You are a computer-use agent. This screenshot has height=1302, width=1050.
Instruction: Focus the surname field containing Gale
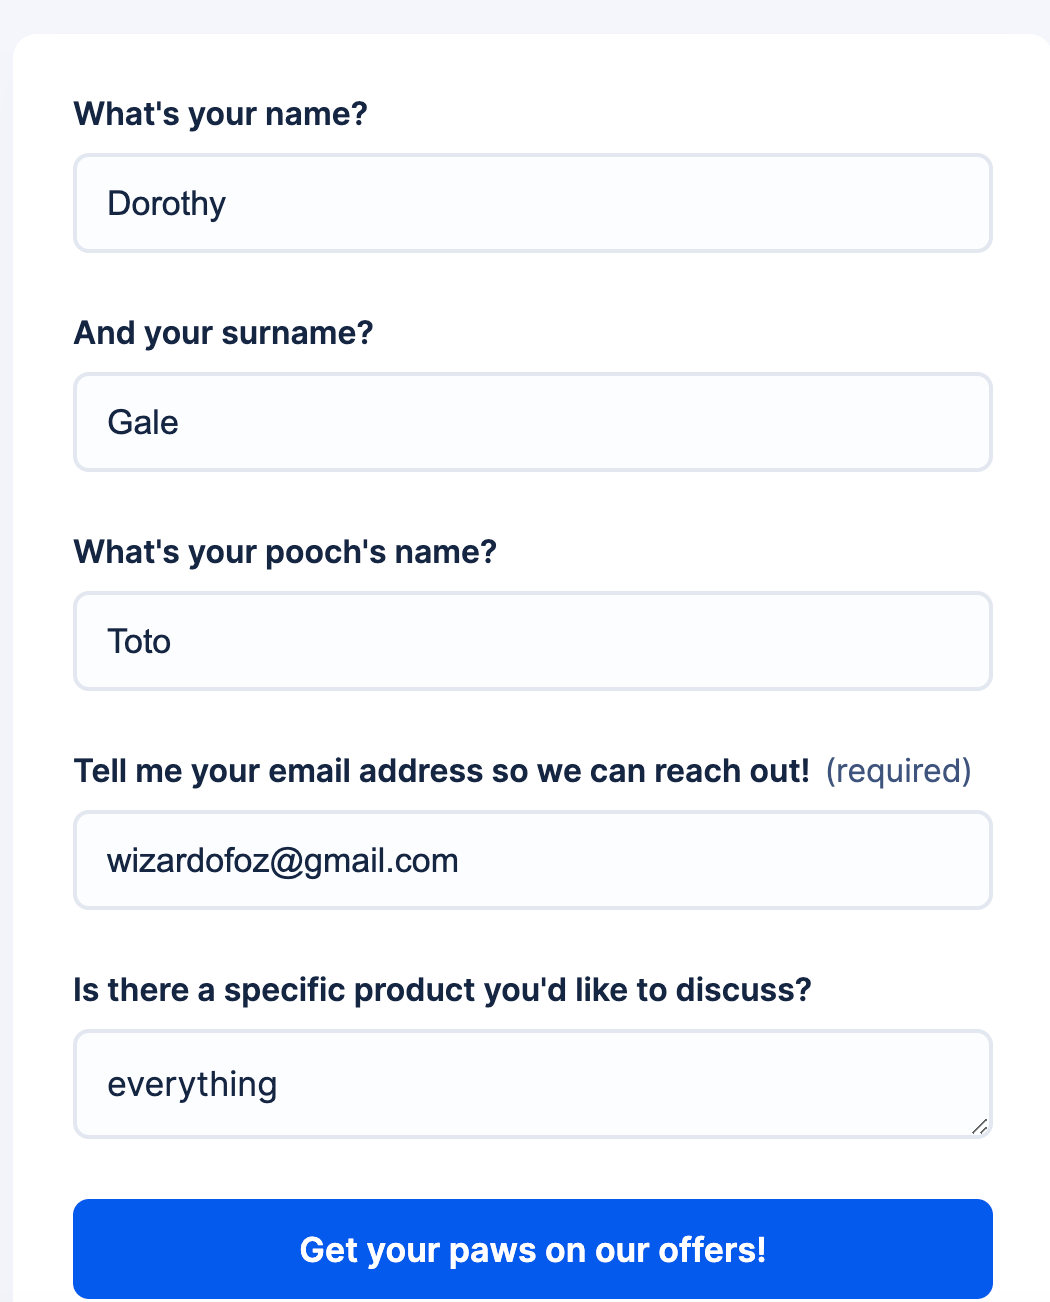(x=532, y=422)
